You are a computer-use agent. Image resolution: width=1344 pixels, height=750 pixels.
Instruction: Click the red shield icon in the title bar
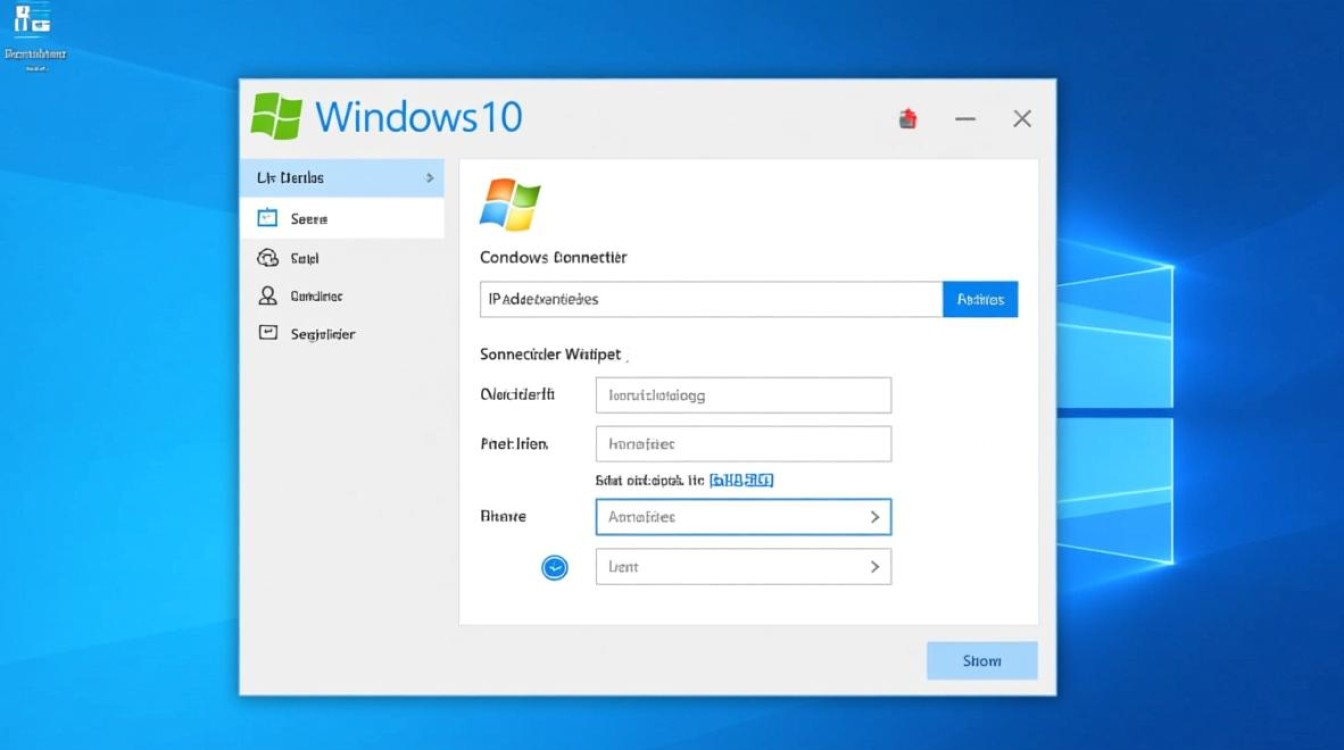908,117
